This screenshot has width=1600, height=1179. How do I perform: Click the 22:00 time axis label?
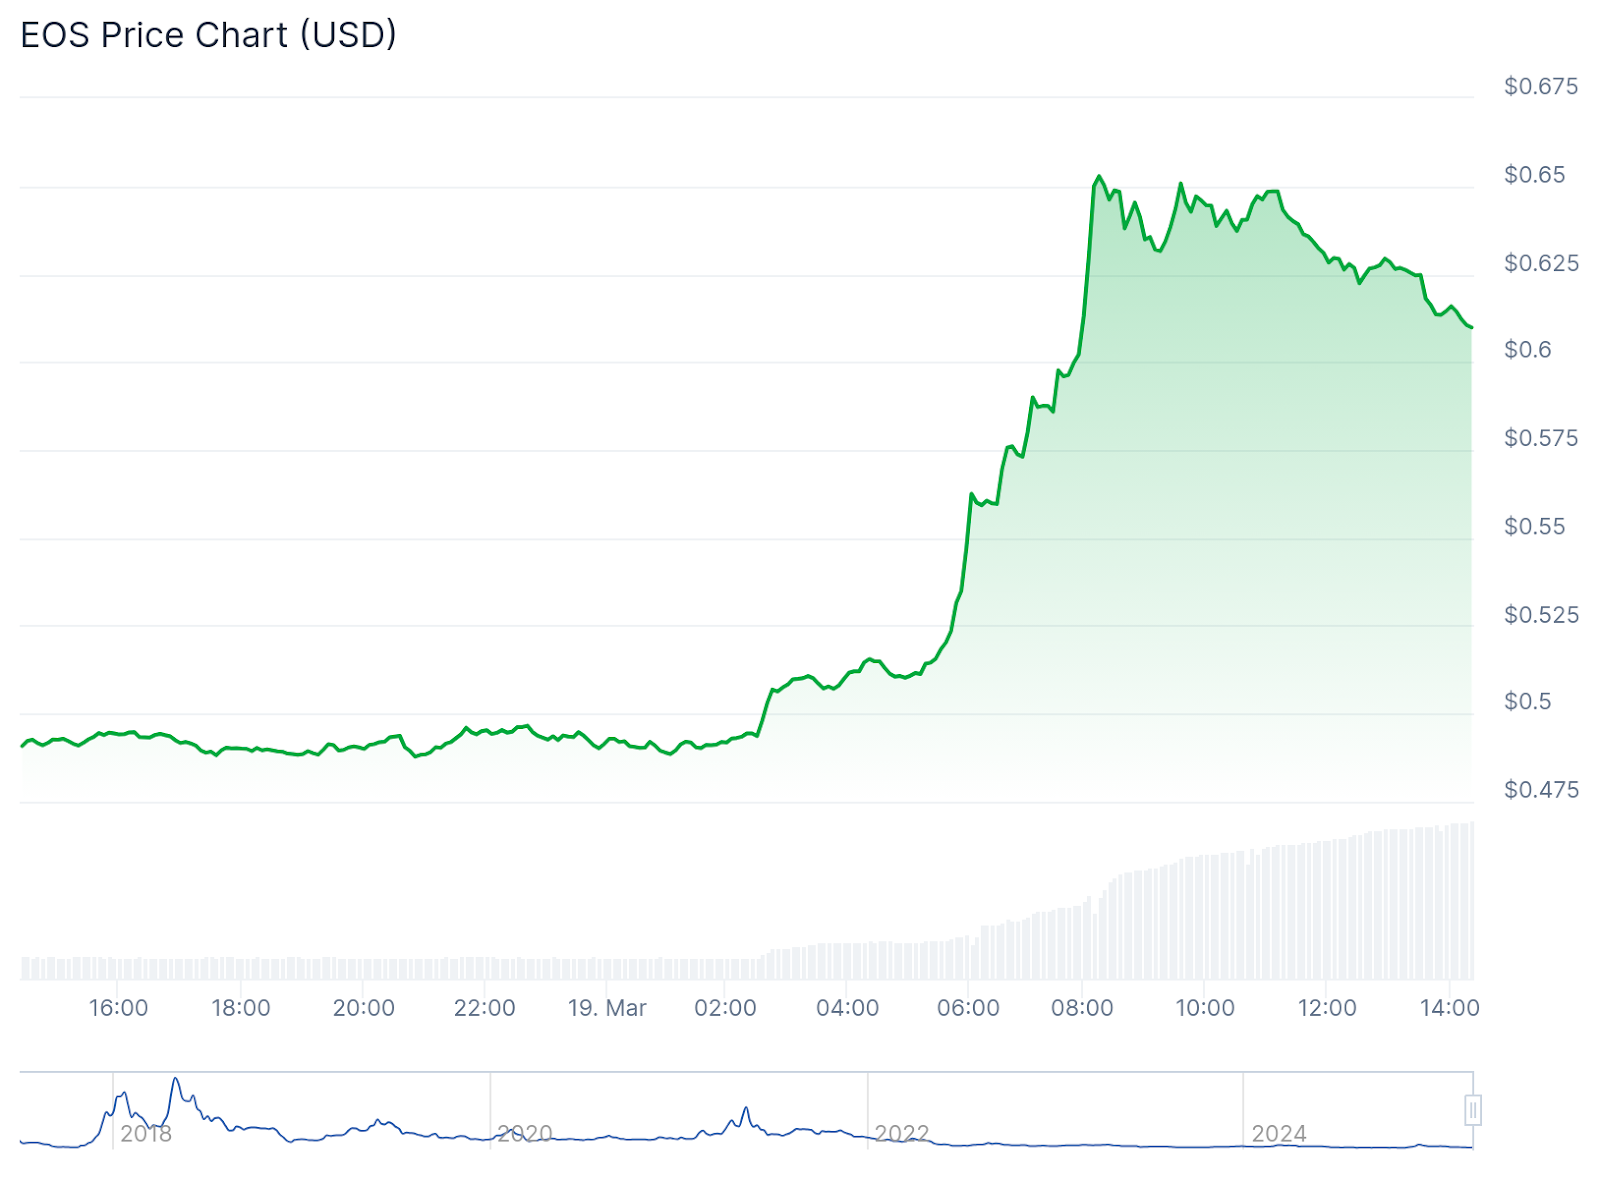coord(484,1008)
